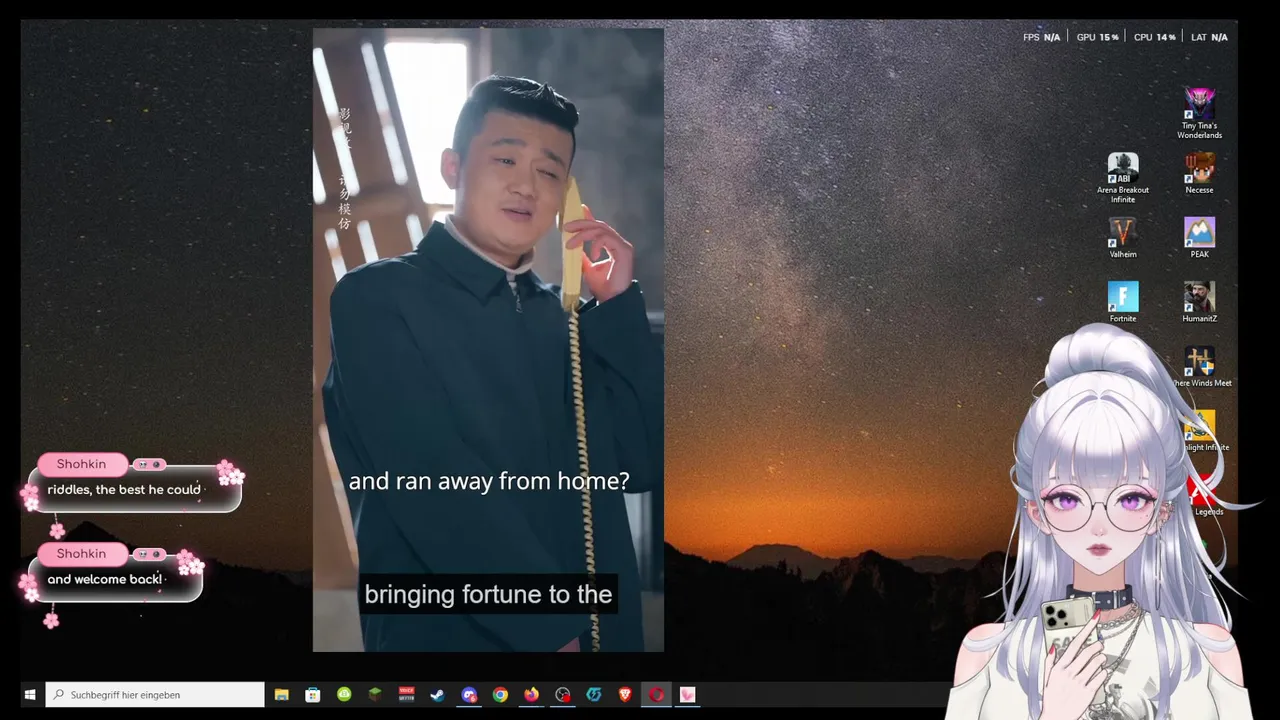Click 'bringing fortune to the' caption
The width and height of the screenshot is (1280, 720).
tap(488, 595)
